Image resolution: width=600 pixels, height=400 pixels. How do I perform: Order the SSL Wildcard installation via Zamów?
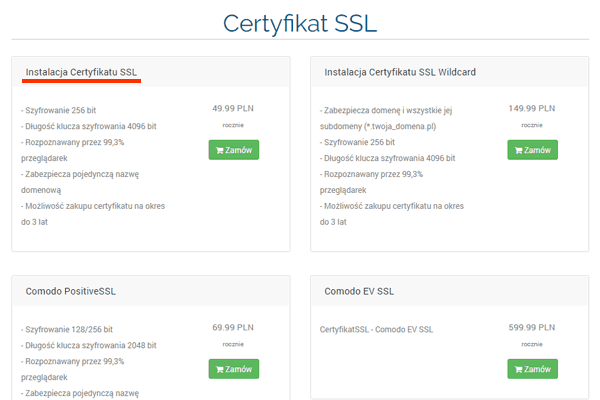533,150
